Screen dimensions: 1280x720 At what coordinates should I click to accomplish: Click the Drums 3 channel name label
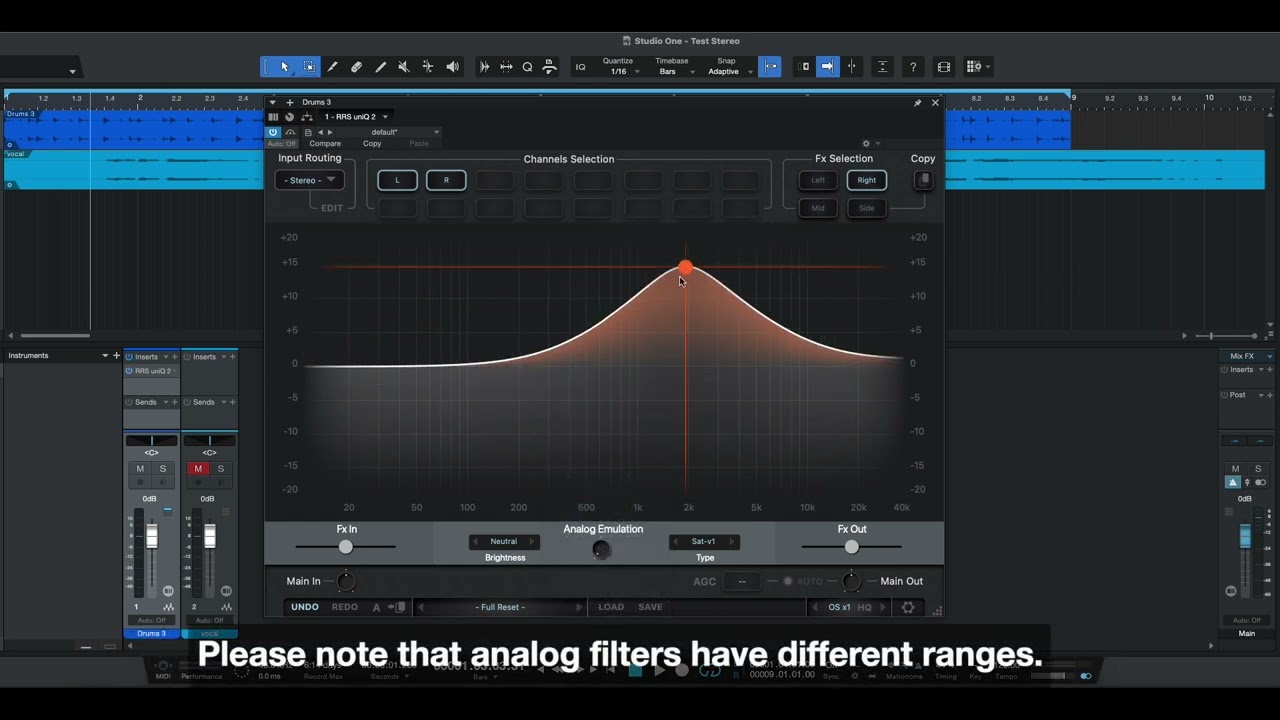(151, 634)
